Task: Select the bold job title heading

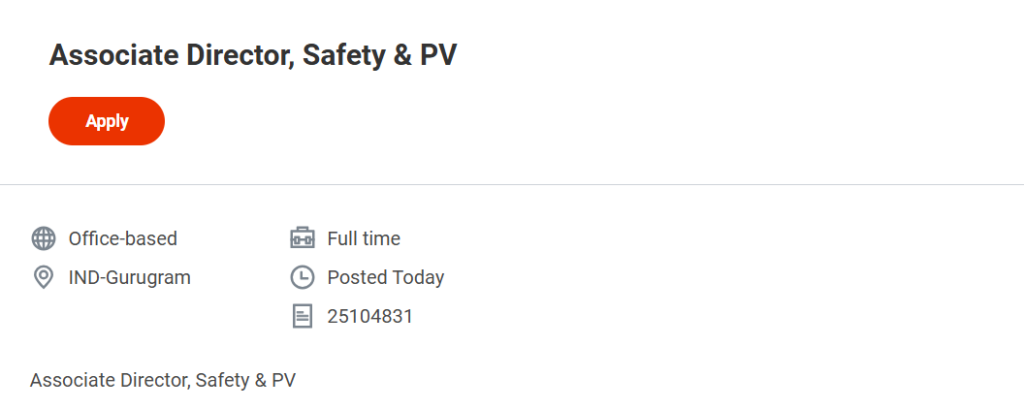Action: pos(252,55)
